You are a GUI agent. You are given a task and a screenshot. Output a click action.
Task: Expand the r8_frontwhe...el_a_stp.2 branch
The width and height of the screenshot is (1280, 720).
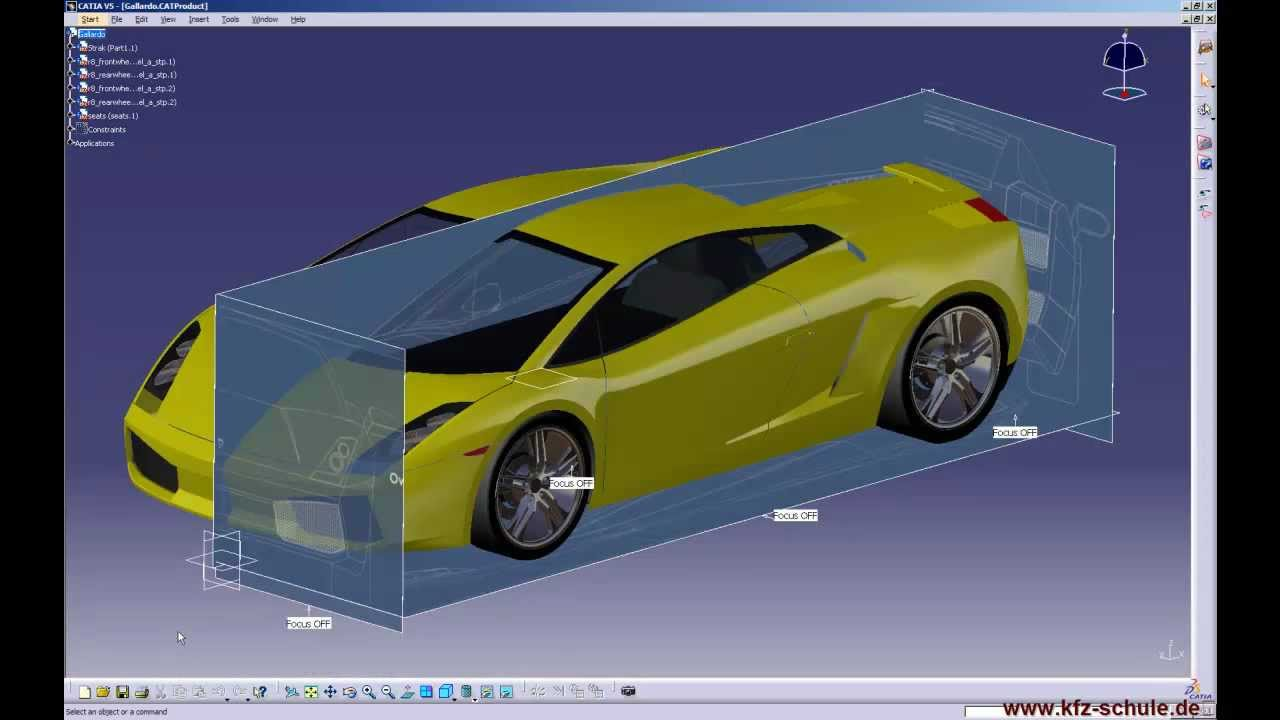(71, 88)
